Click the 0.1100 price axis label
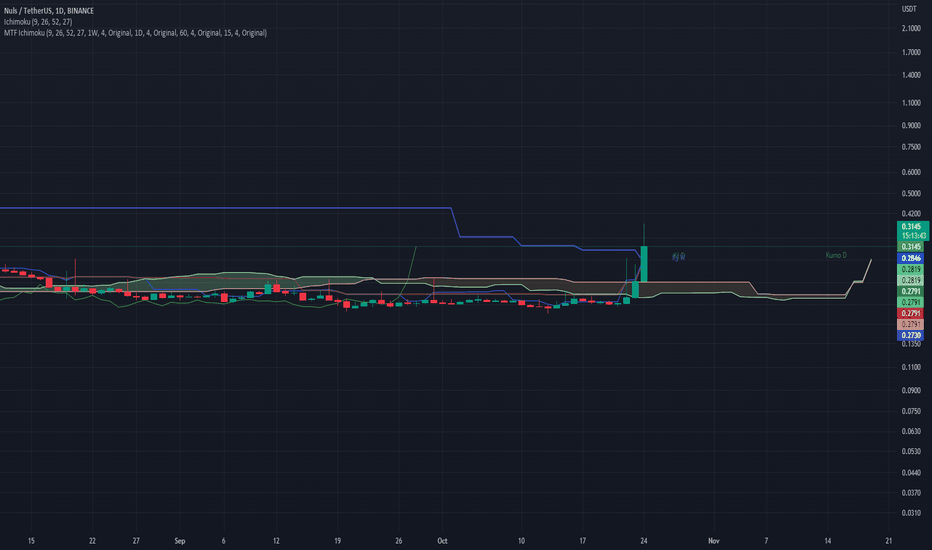The width and height of the screenshot is (932, 550). 911,367
